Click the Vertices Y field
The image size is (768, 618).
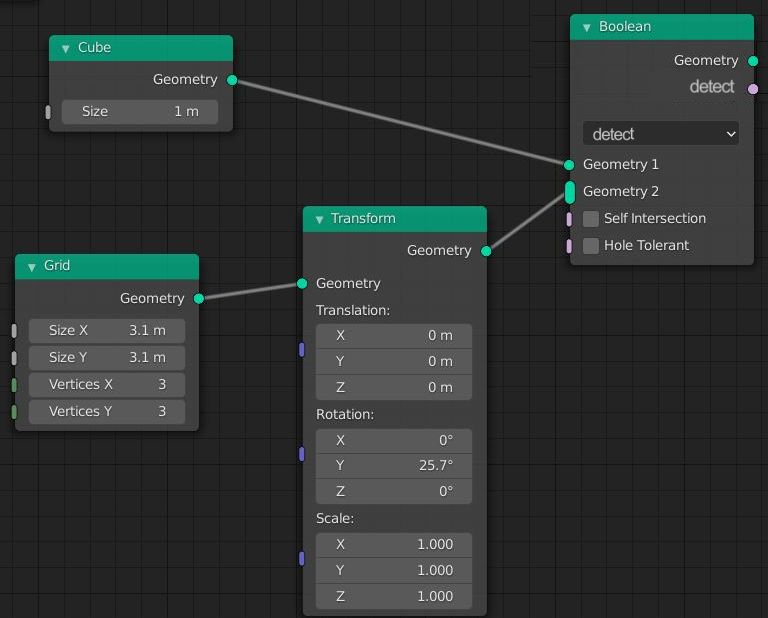coord(107,411)
